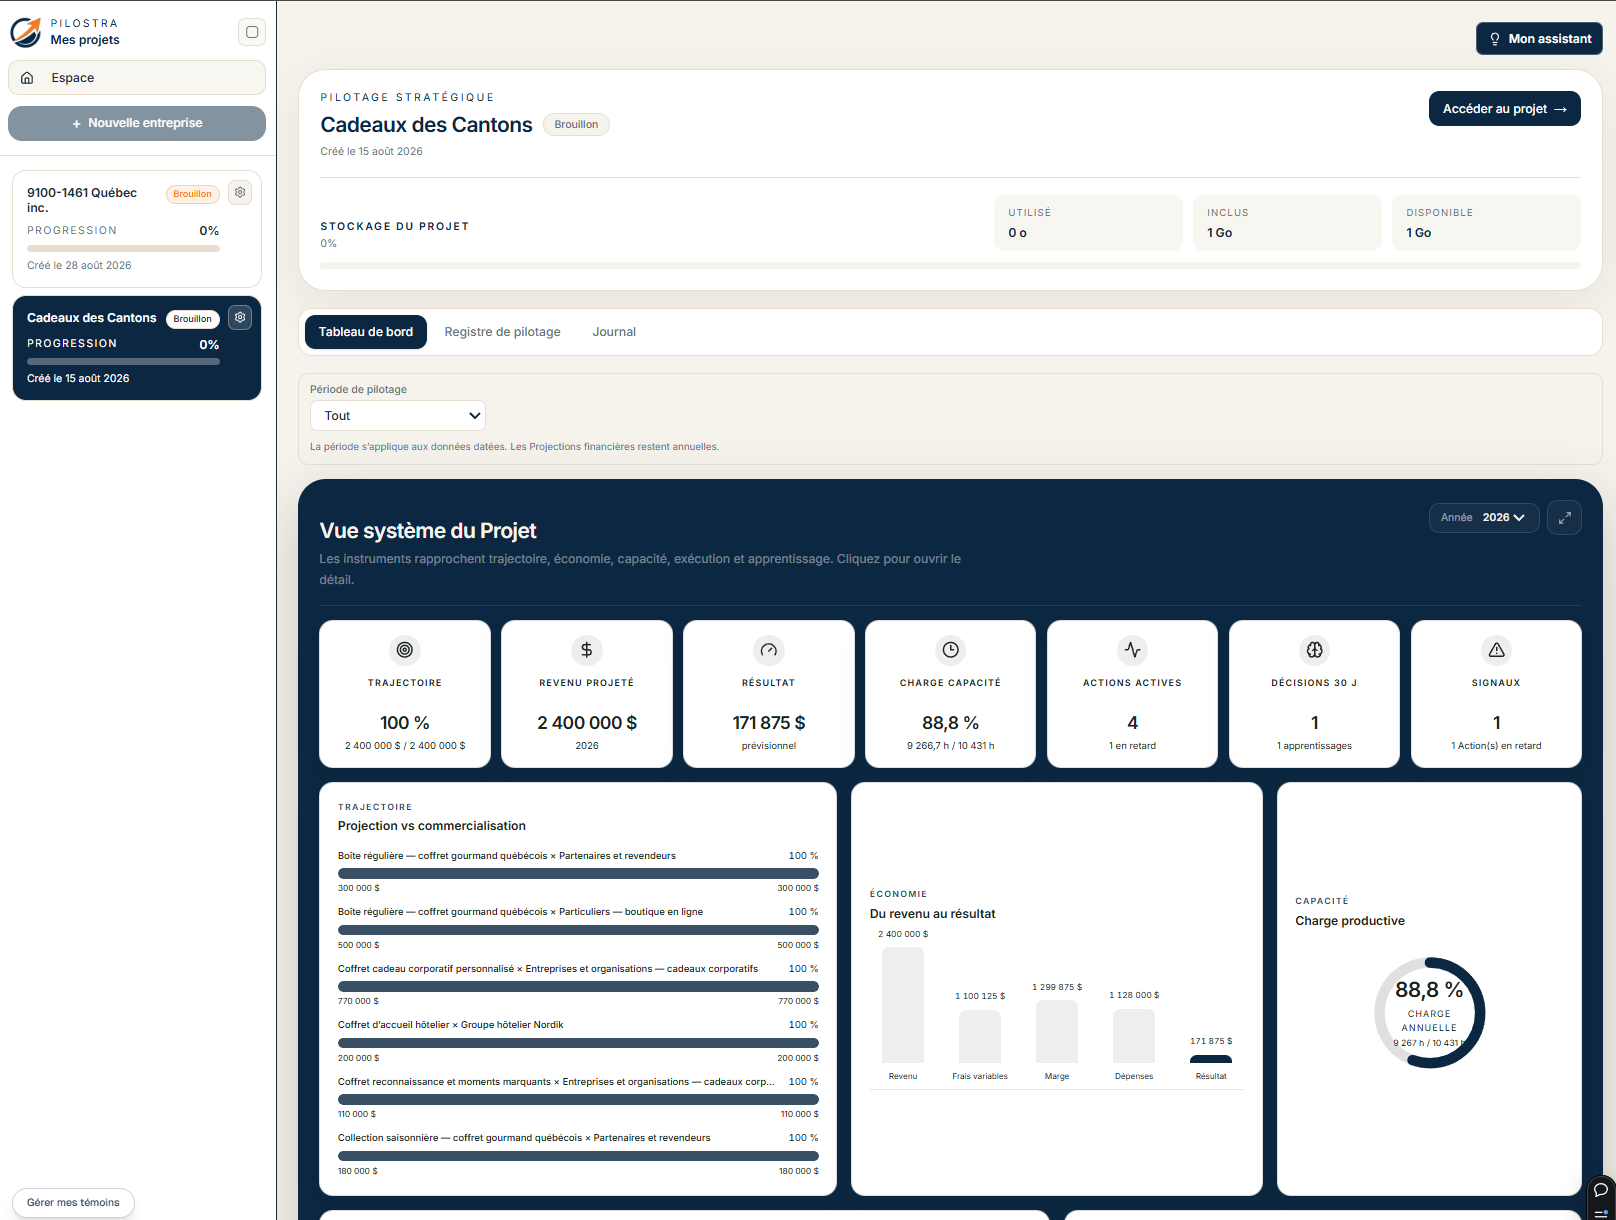The image size is (1616, 1220).
Task: Click Collection saisonnière coffret gourmand row
Action: [578, 1154]
